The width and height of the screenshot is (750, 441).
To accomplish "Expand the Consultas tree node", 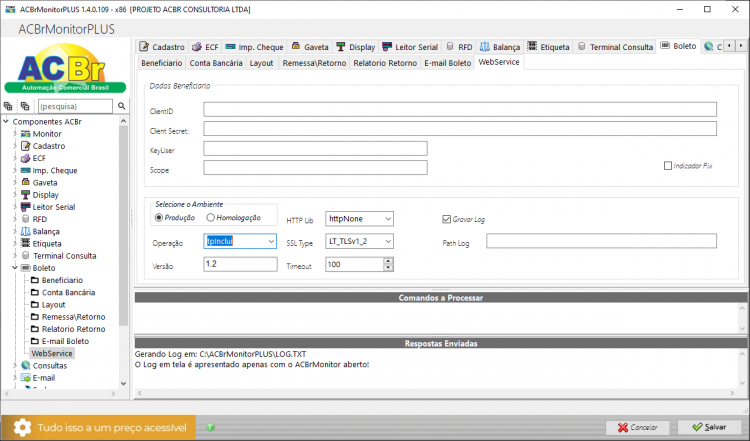I will [15, 365].
